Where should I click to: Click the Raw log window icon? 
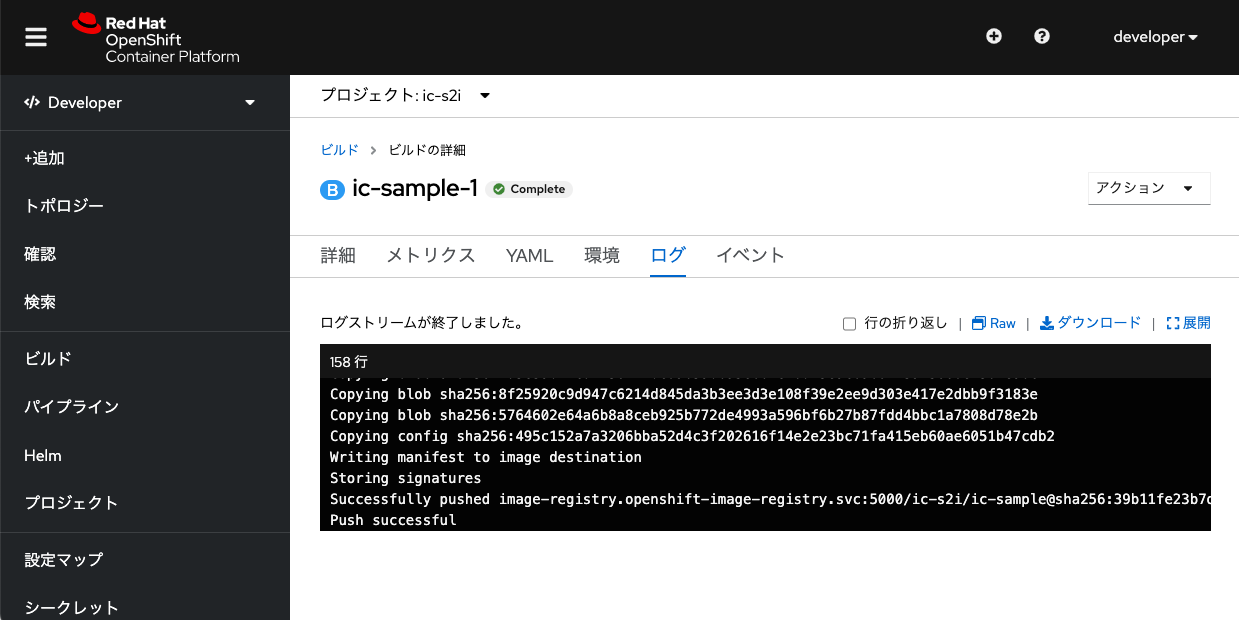980,323
